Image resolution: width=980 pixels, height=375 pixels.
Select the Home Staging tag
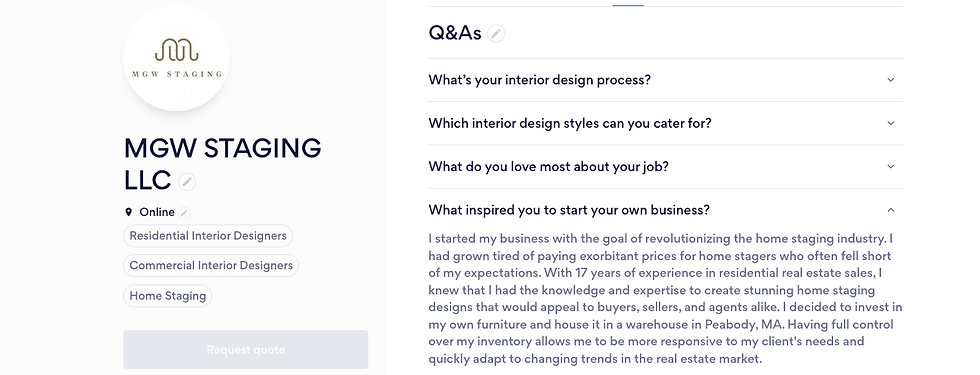(168, 296)
